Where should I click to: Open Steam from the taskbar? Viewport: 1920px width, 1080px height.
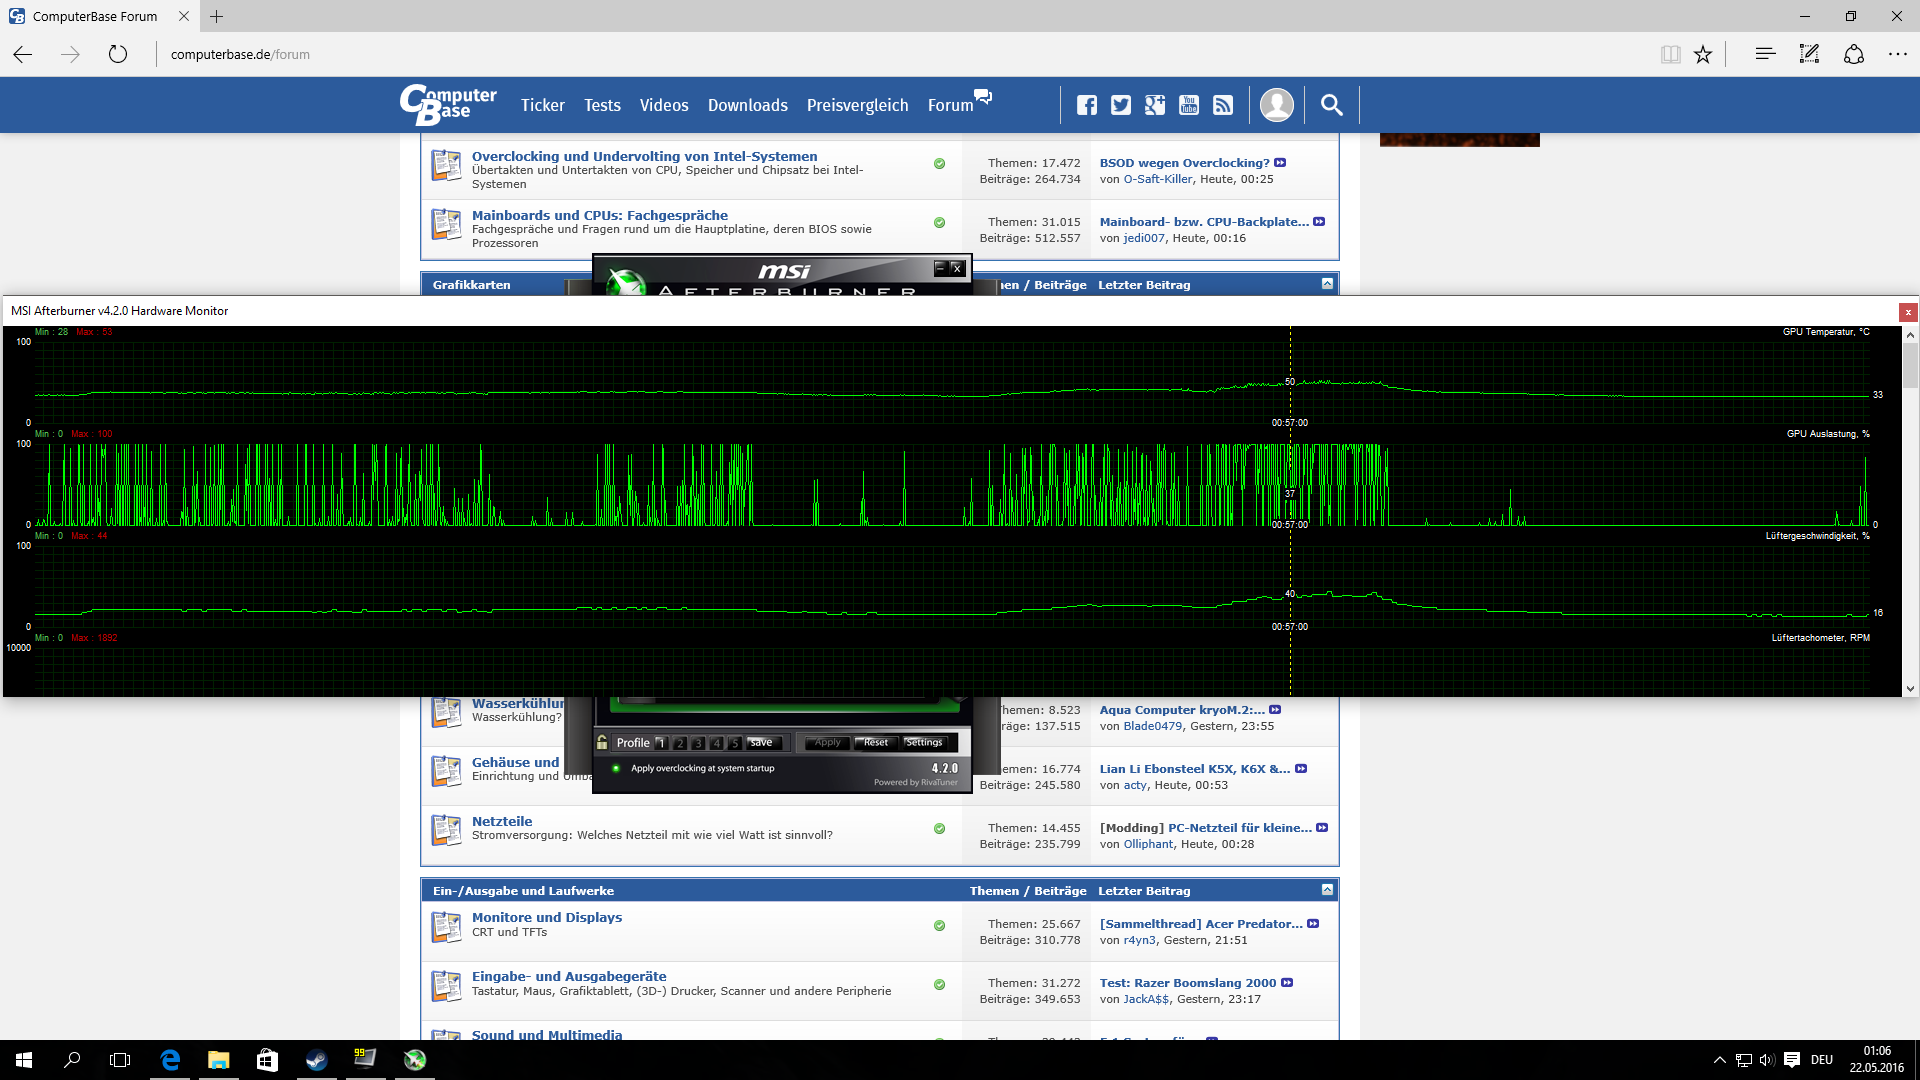point(316,1060)
